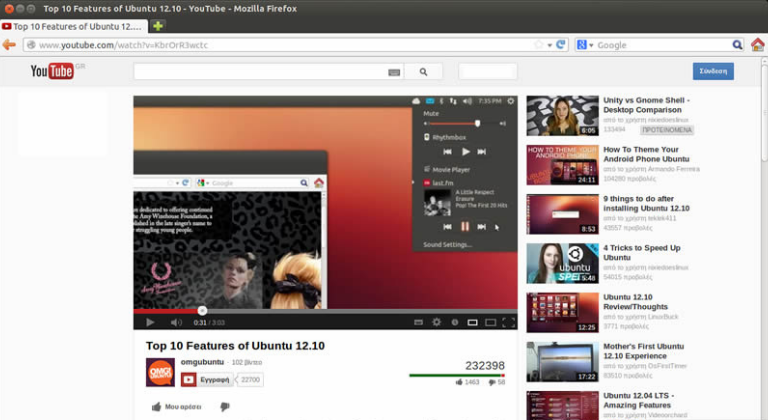Click the Firefox search magnifier icon

coord(737,45)
